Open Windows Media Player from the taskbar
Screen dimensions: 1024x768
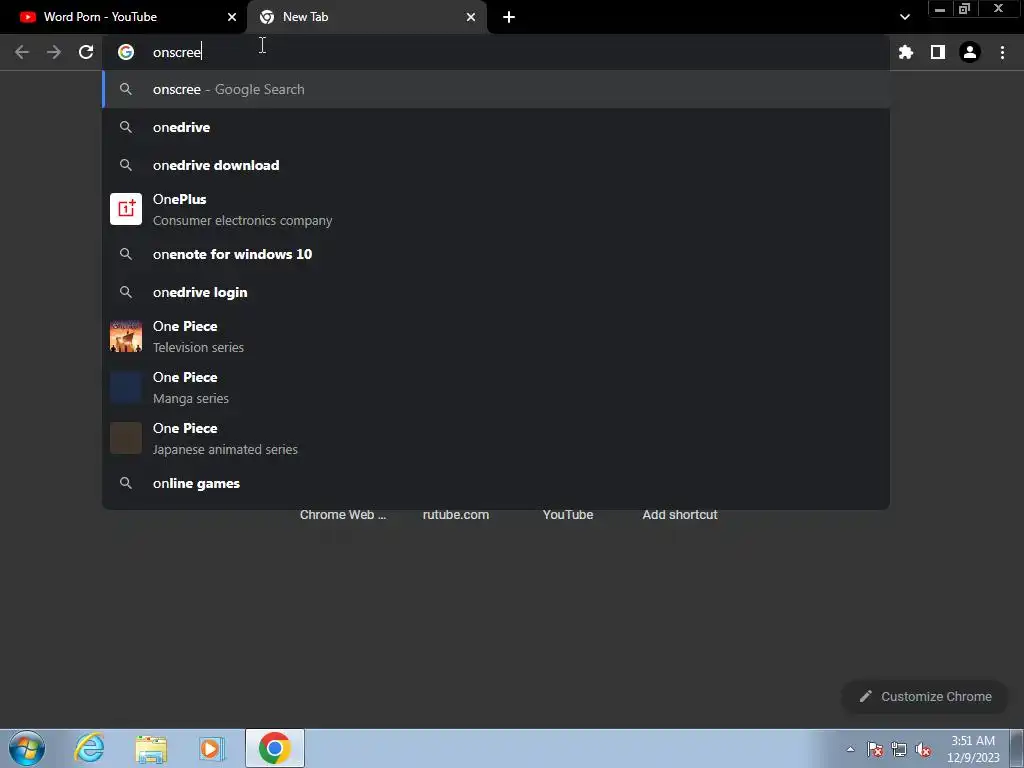[x=212, y=748]
